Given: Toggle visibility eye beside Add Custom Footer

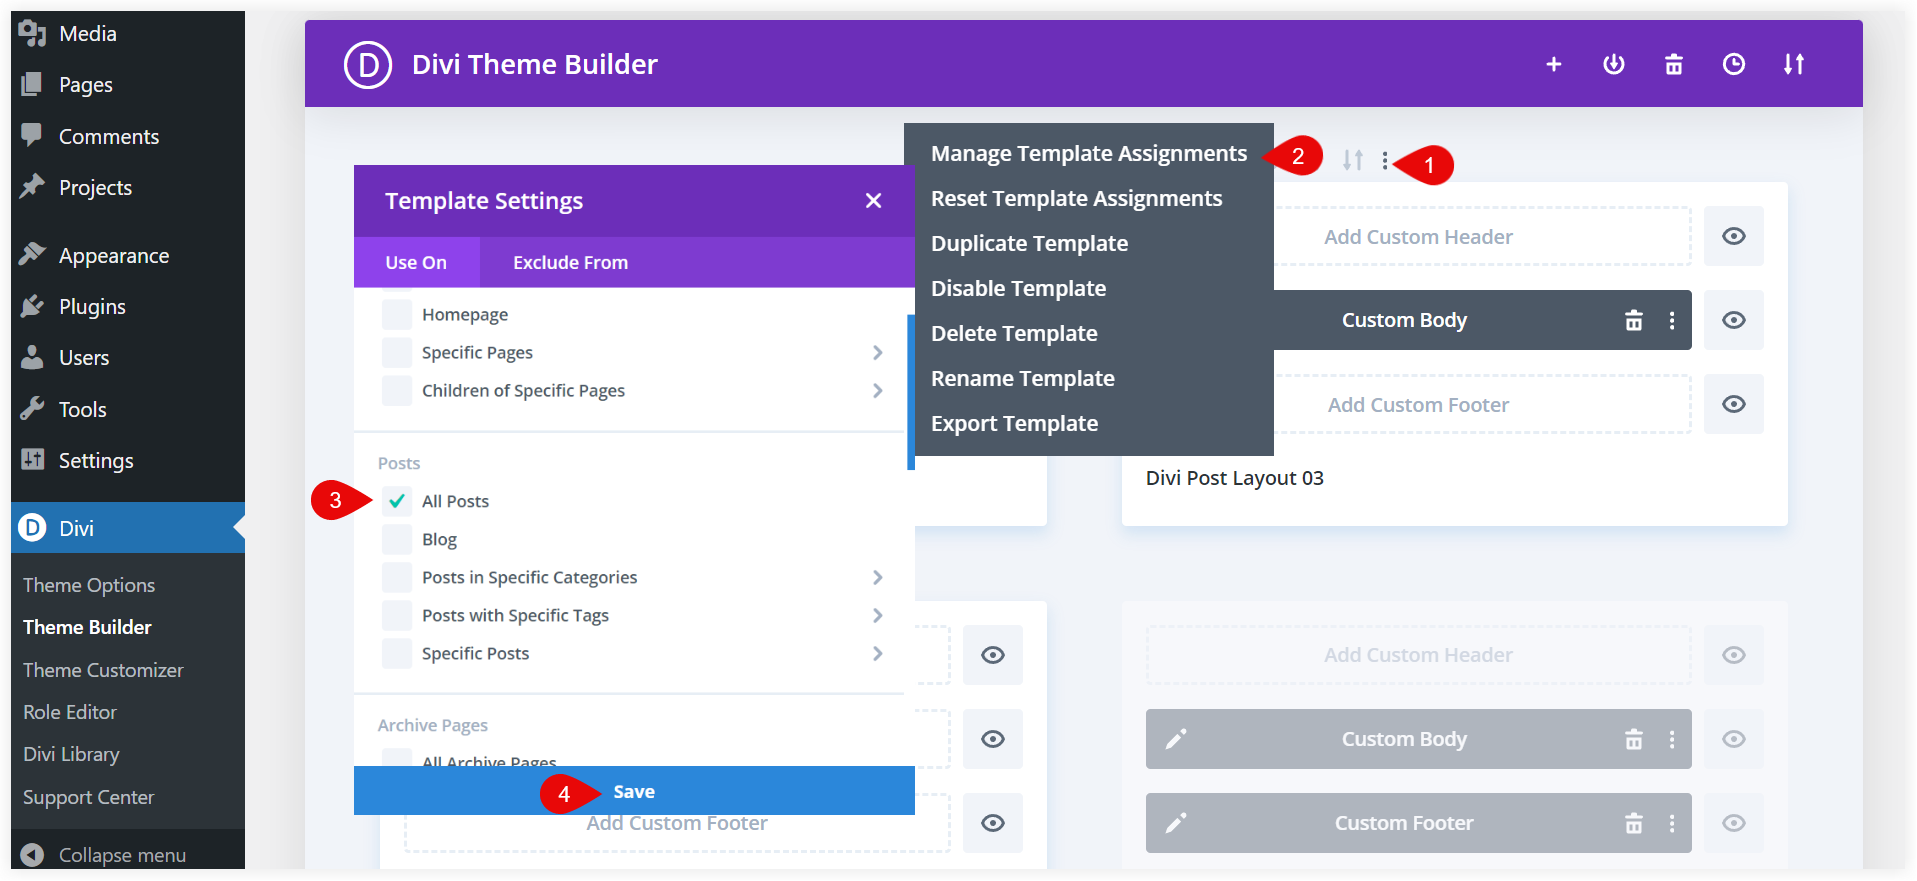Looking at the screenshot, I should click(1733, 404).
